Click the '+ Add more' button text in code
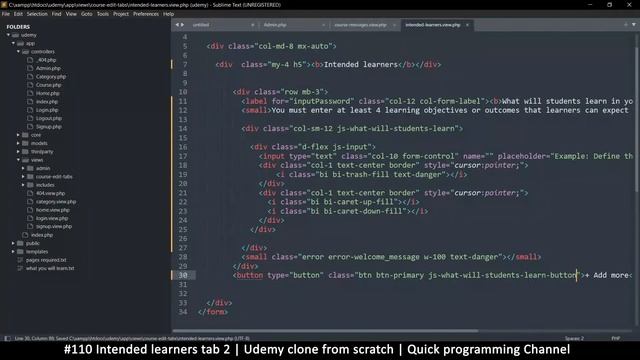The image size is (640, 360). 606,275
